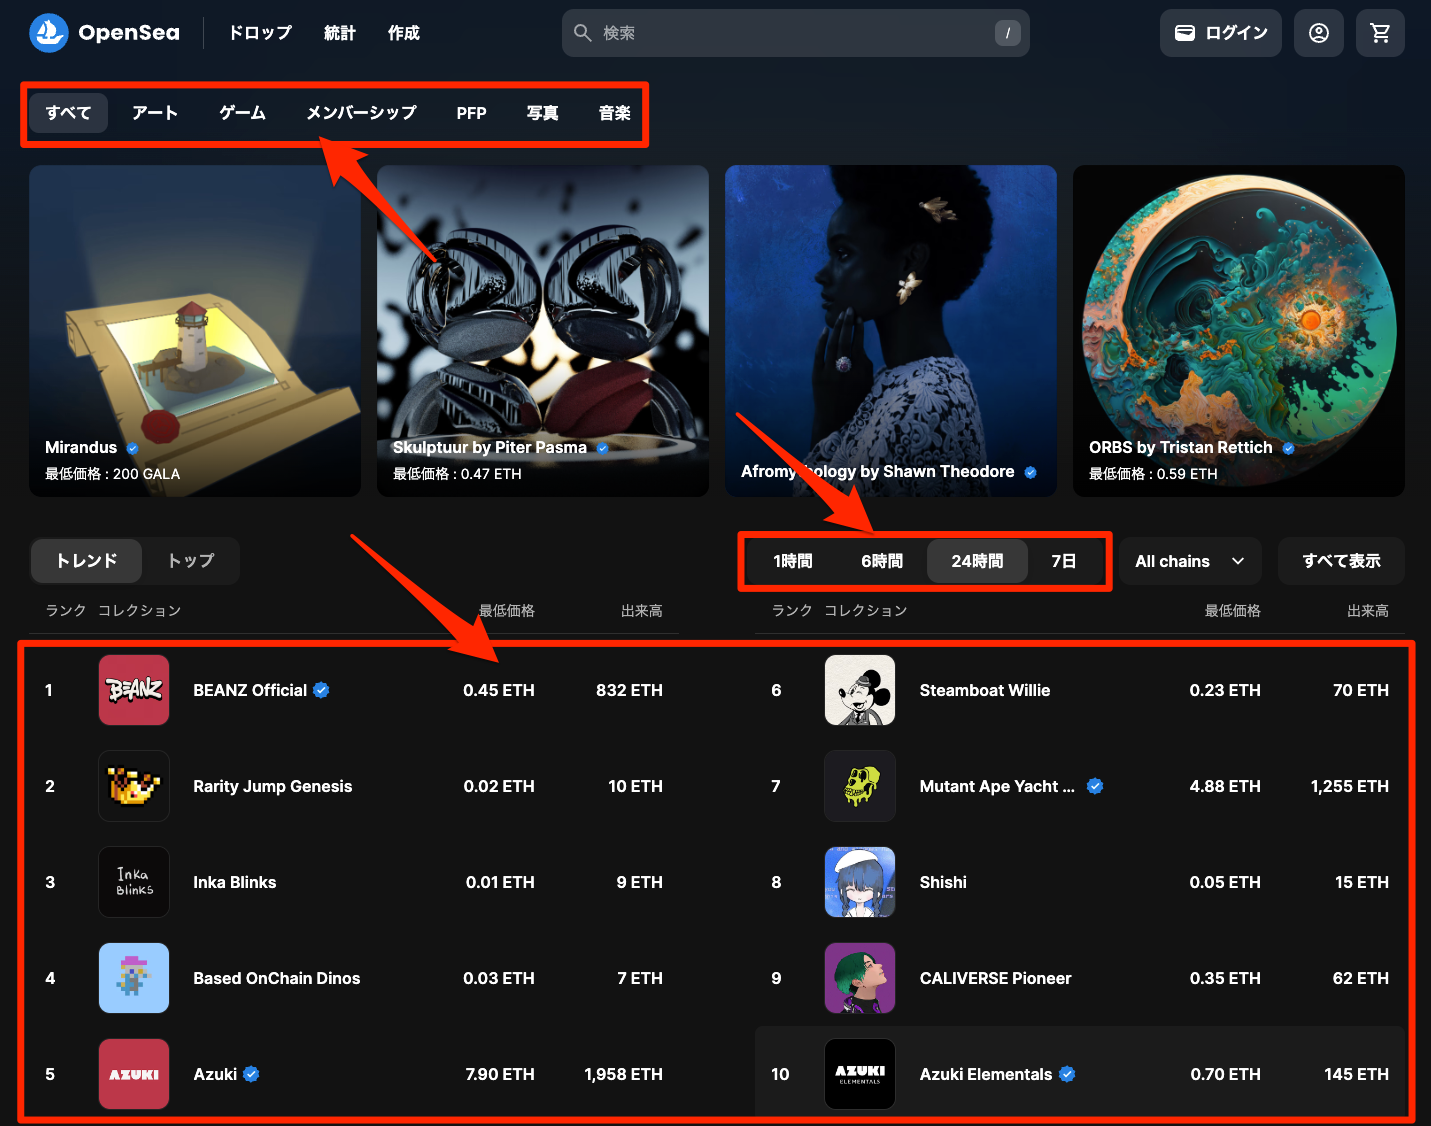The height and width of the screenshot is (1126, 1431).
Task: Open Azuki Elementals black avatar
Action: [x=860, y=1074]
